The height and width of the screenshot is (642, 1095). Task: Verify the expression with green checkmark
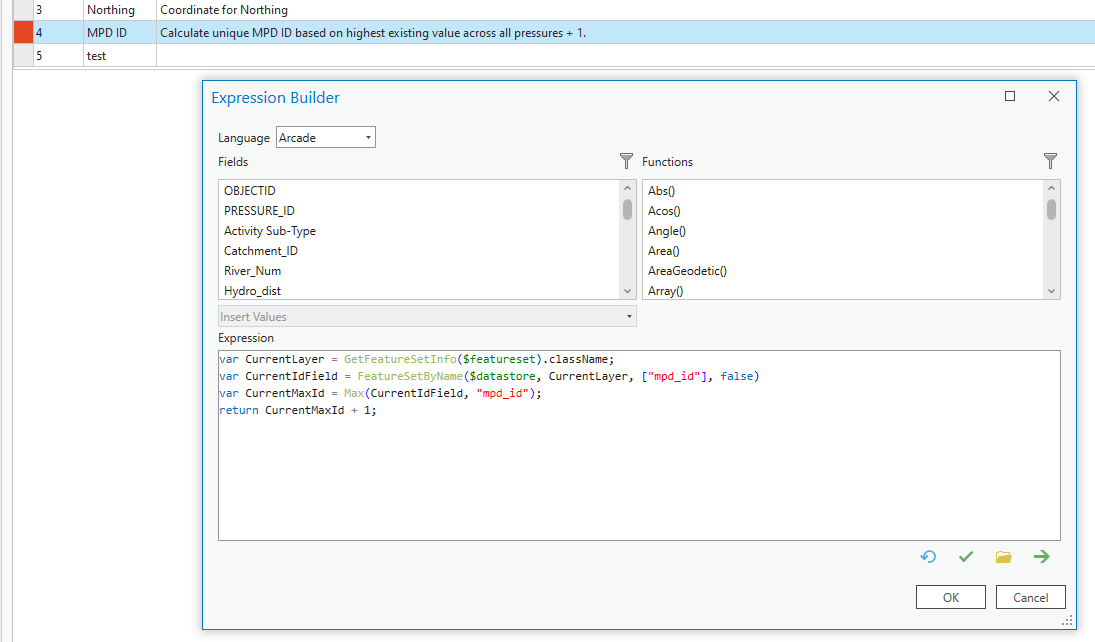pos(965,557)
